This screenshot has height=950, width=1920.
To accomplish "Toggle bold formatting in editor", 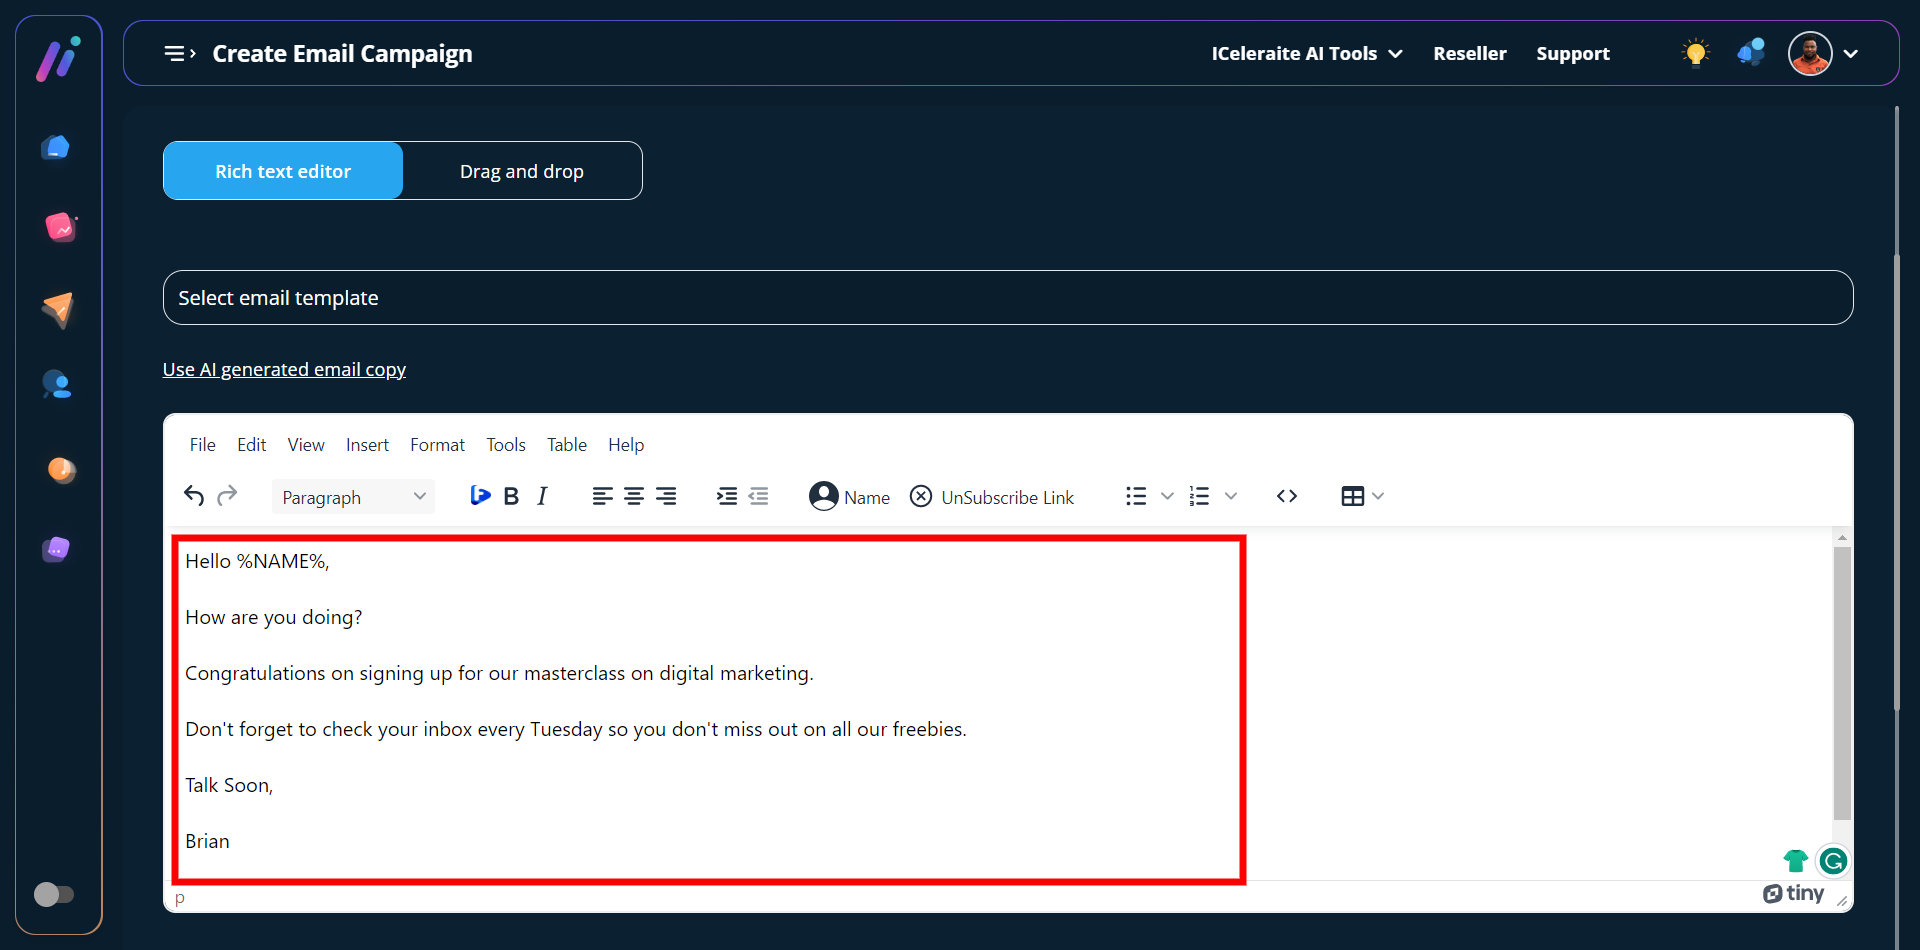I will [511, 497].
